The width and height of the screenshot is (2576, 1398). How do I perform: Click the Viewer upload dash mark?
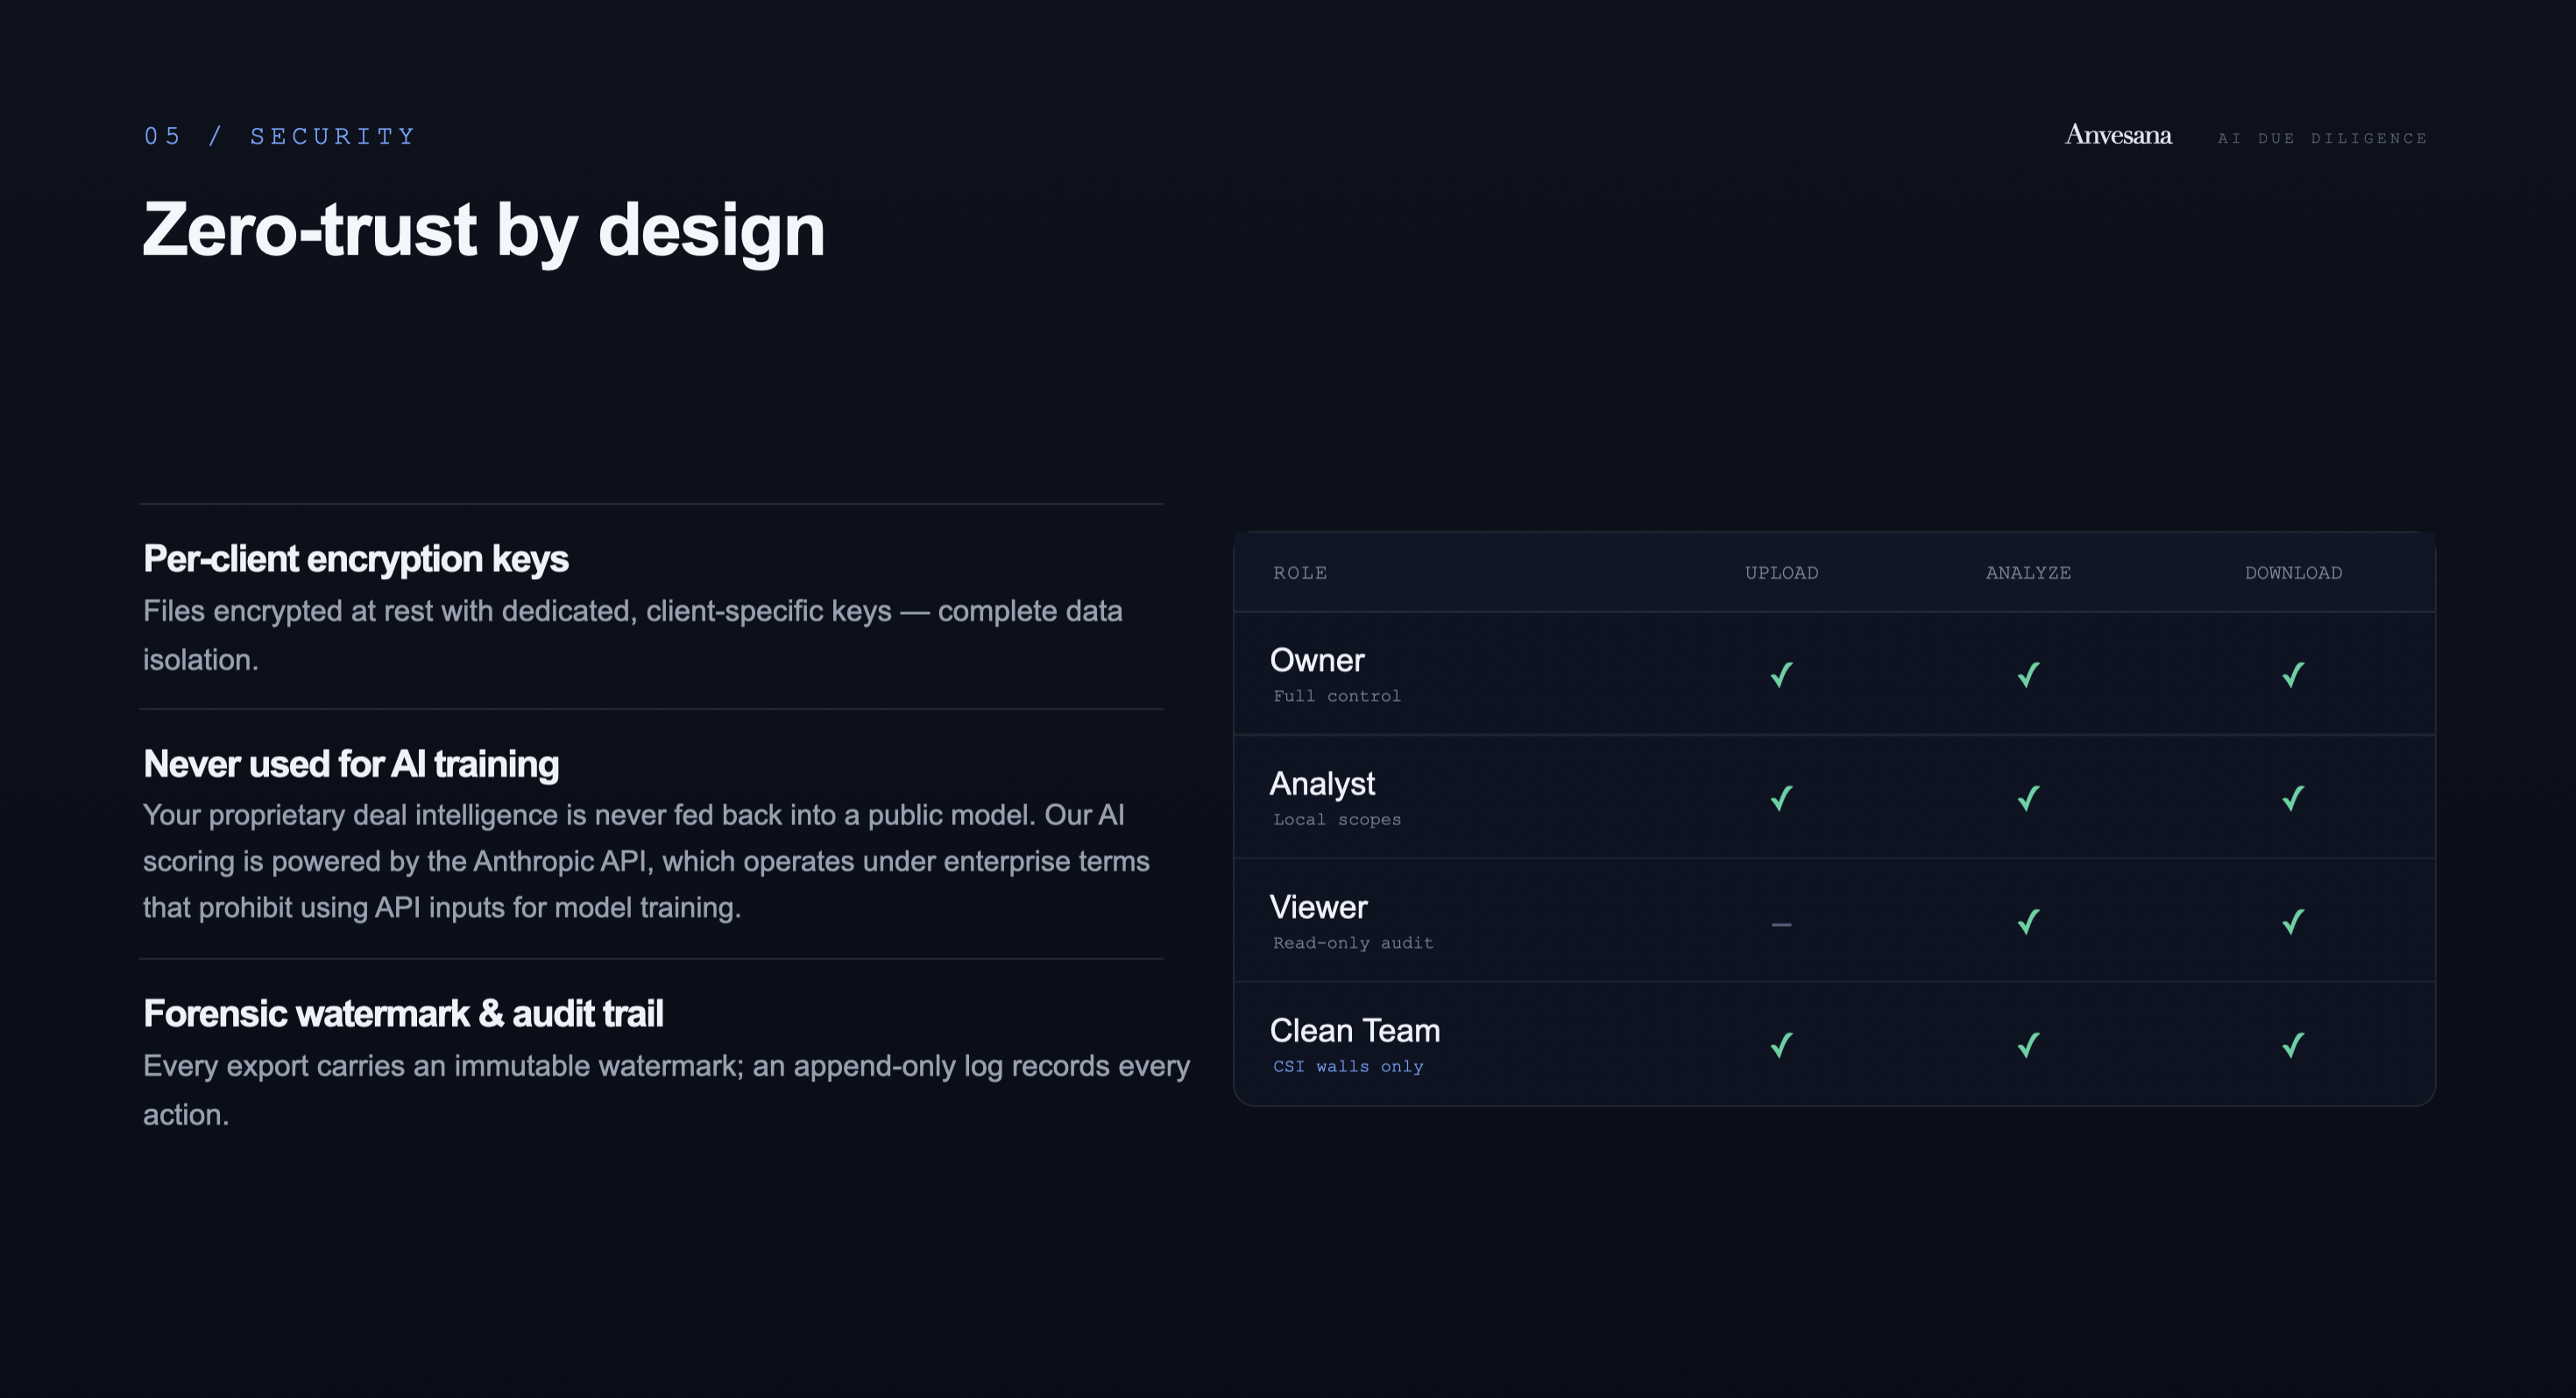click(1781, 925)
